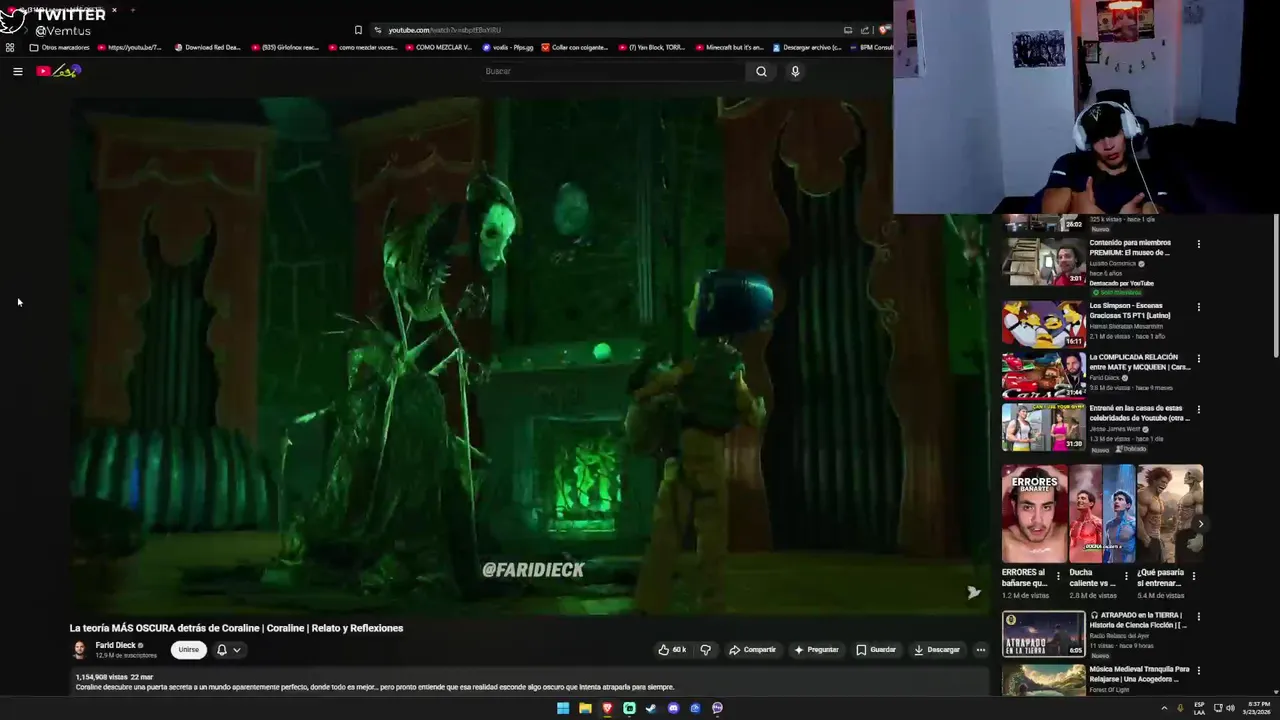
Task: Expand notification options chevron next to bell
Action: pos(237,650)
